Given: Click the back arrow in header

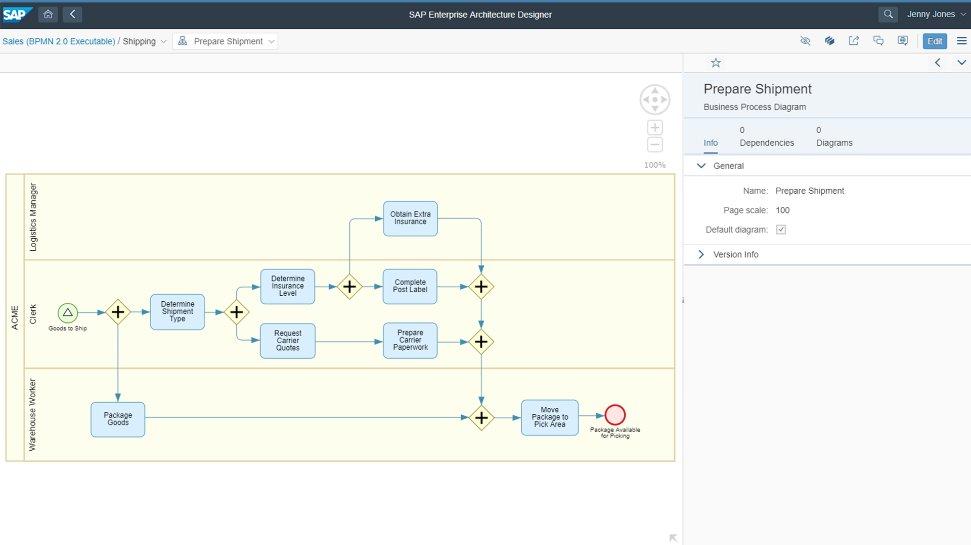Looking at the screenshot, I should (x=72, y=14).
